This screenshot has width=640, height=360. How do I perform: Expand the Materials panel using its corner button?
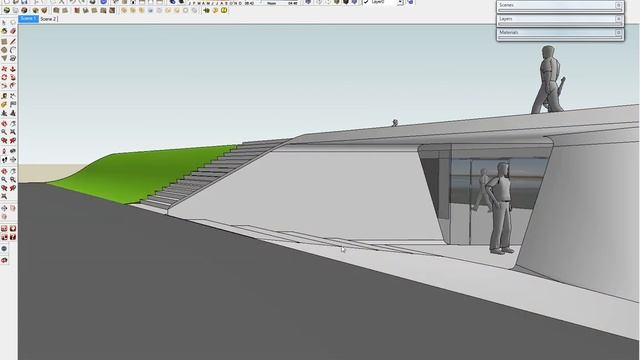click(618, 32)
